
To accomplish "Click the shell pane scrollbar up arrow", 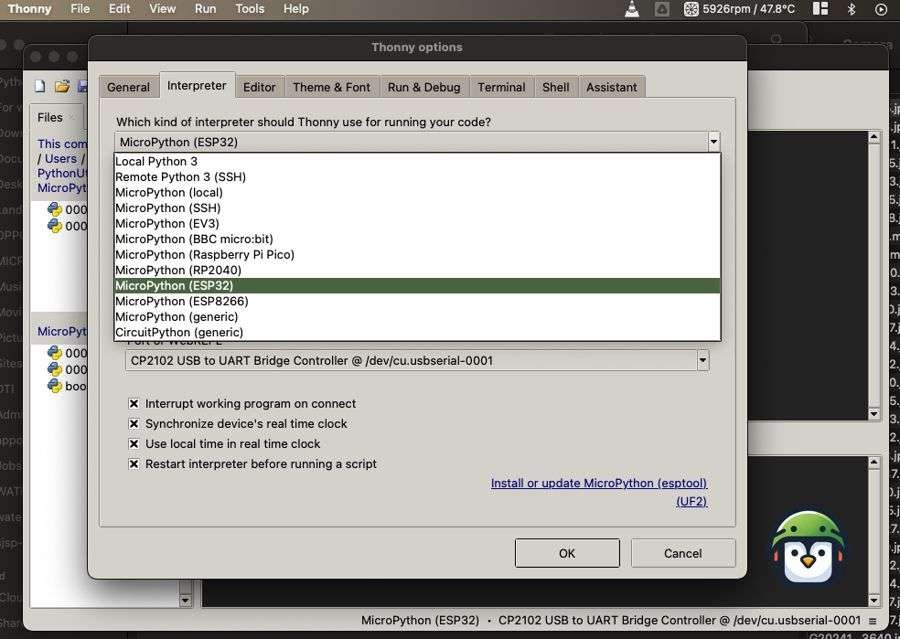I will [874, 462].
